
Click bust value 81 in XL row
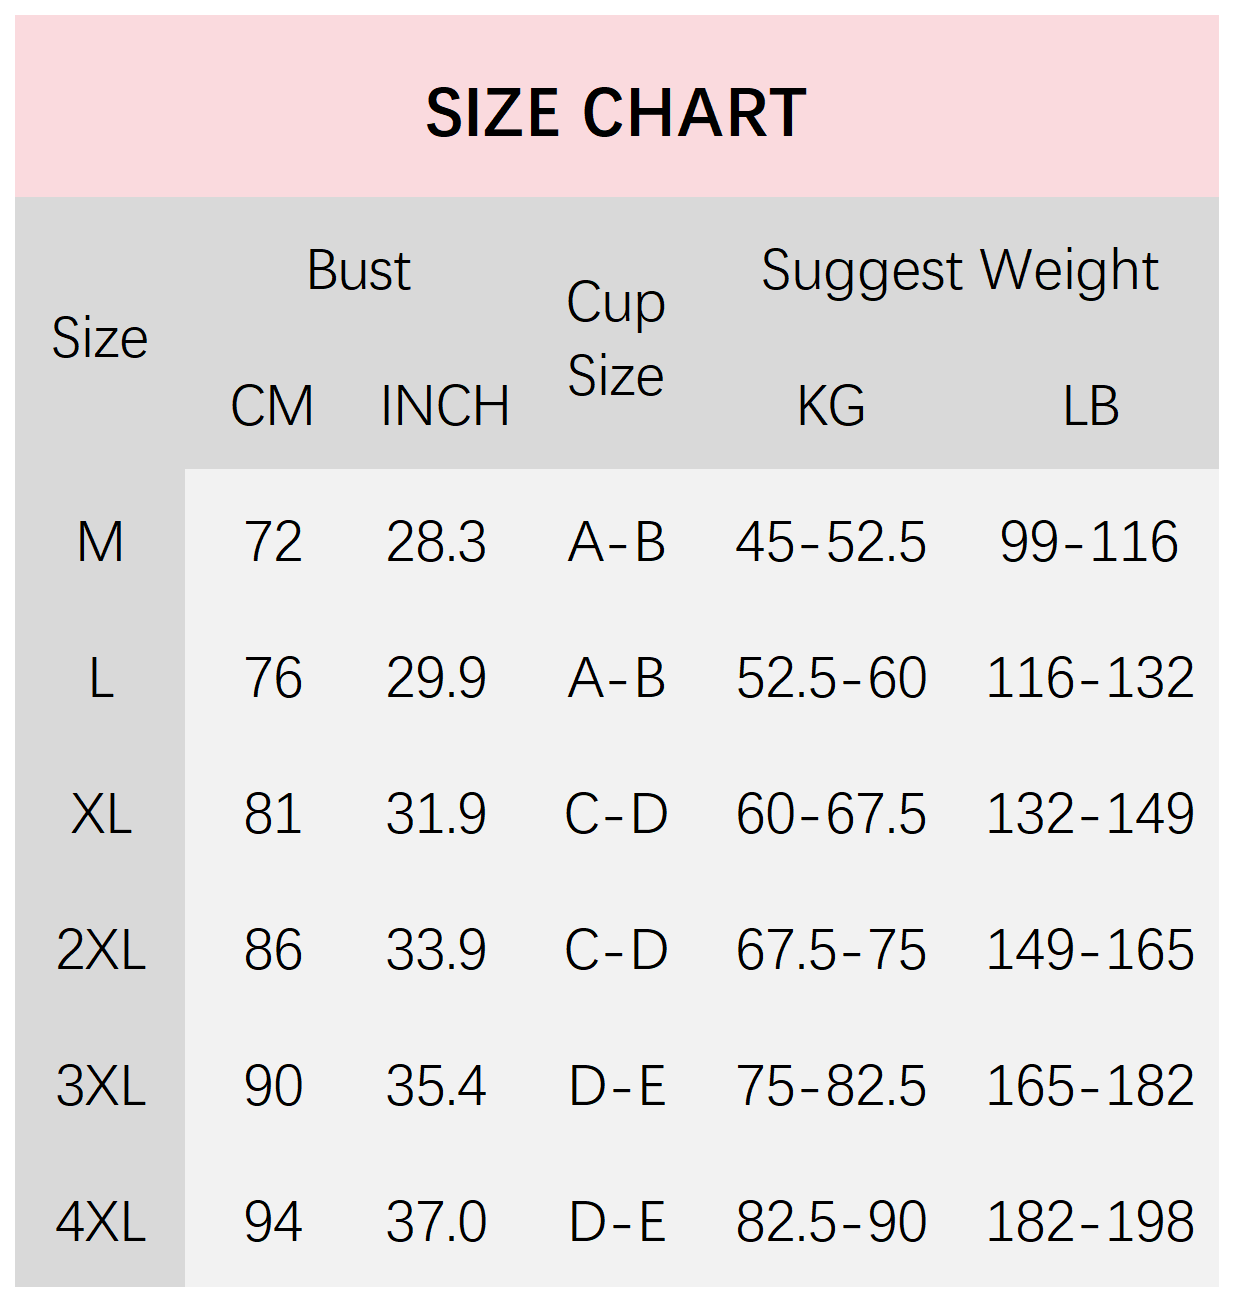click(x=273, y=814)
